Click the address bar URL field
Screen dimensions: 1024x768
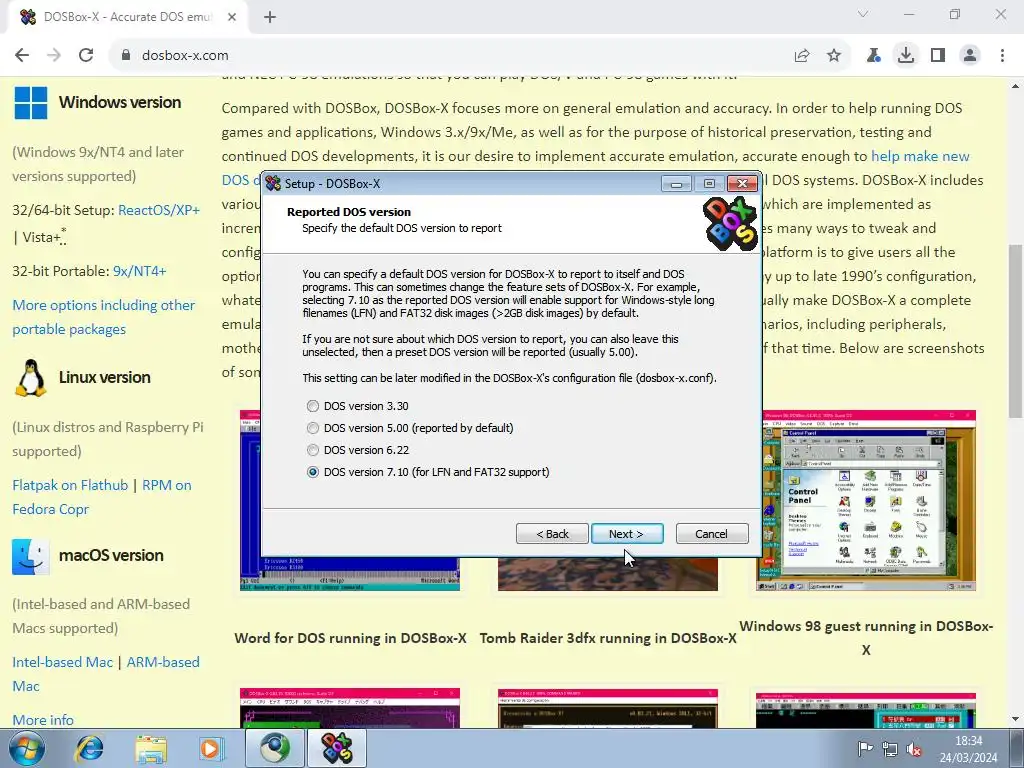[451, 56]
